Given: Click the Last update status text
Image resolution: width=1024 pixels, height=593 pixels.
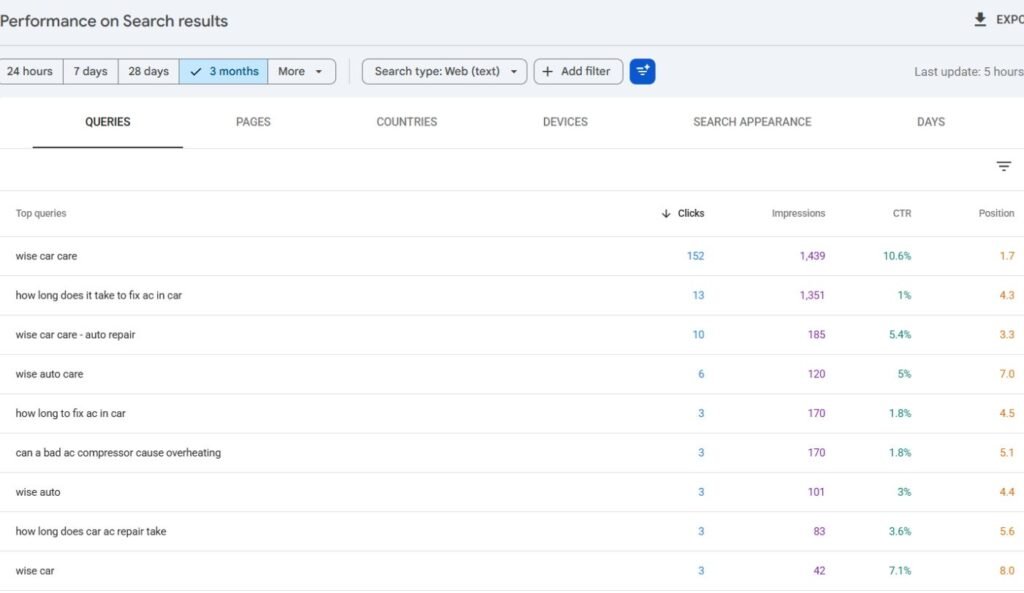Looking at the screenshot, I should coord(968,72).
